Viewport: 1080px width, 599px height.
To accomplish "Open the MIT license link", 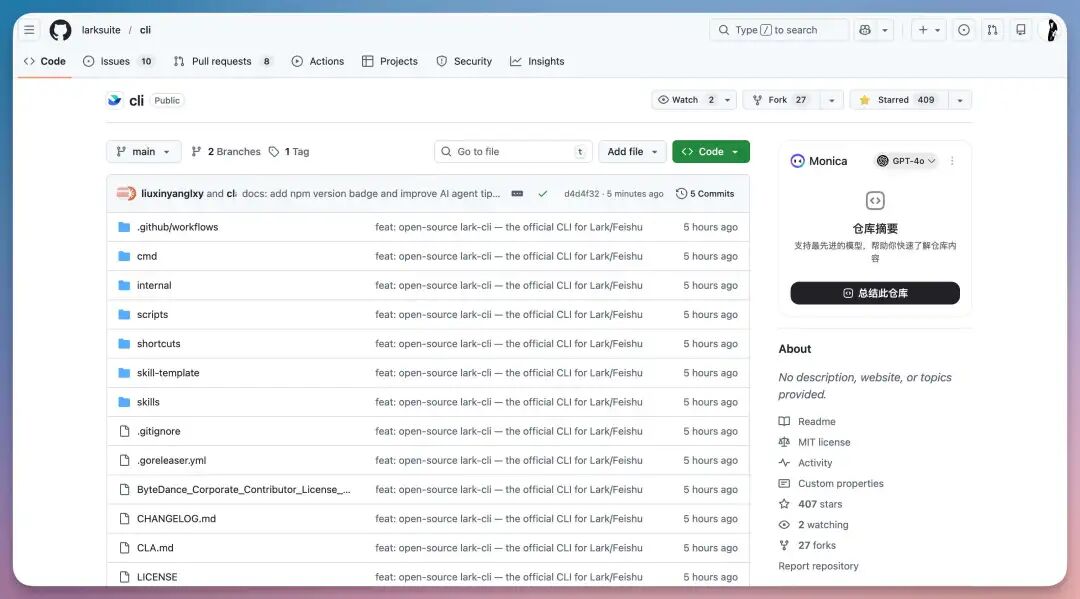I will pyautogui.click(x=824, y=442).
